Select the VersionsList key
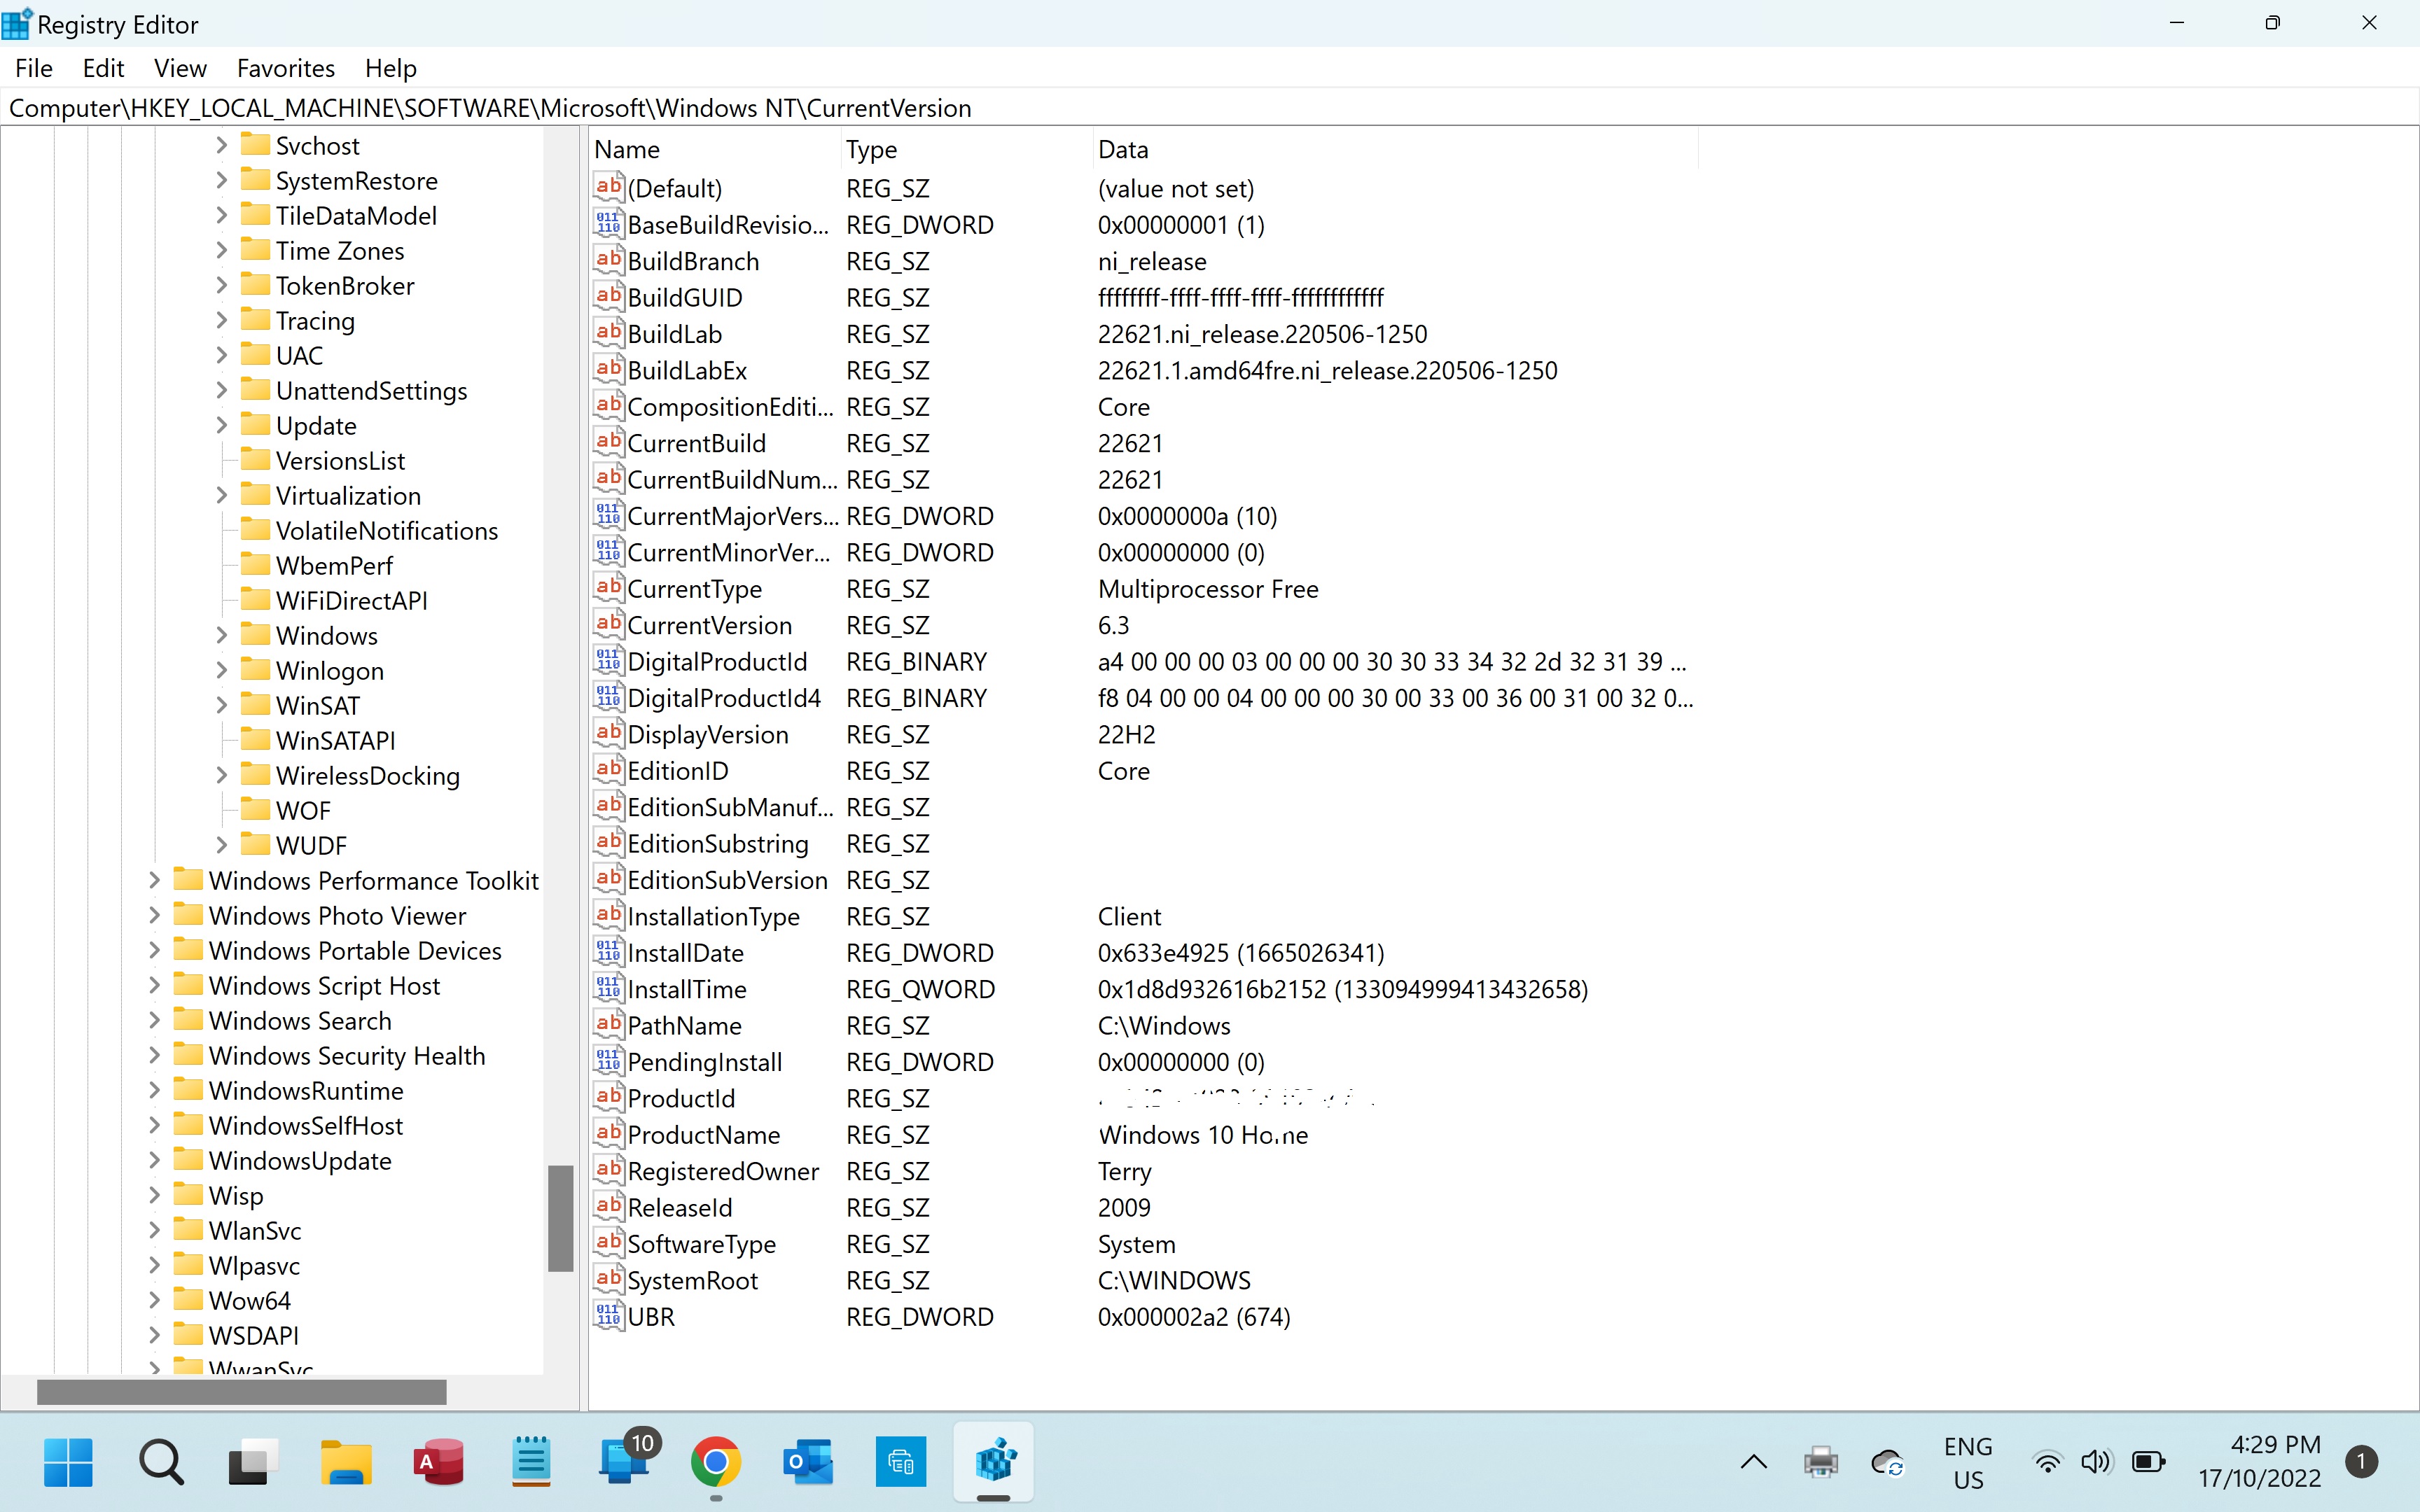 [340, 460]
